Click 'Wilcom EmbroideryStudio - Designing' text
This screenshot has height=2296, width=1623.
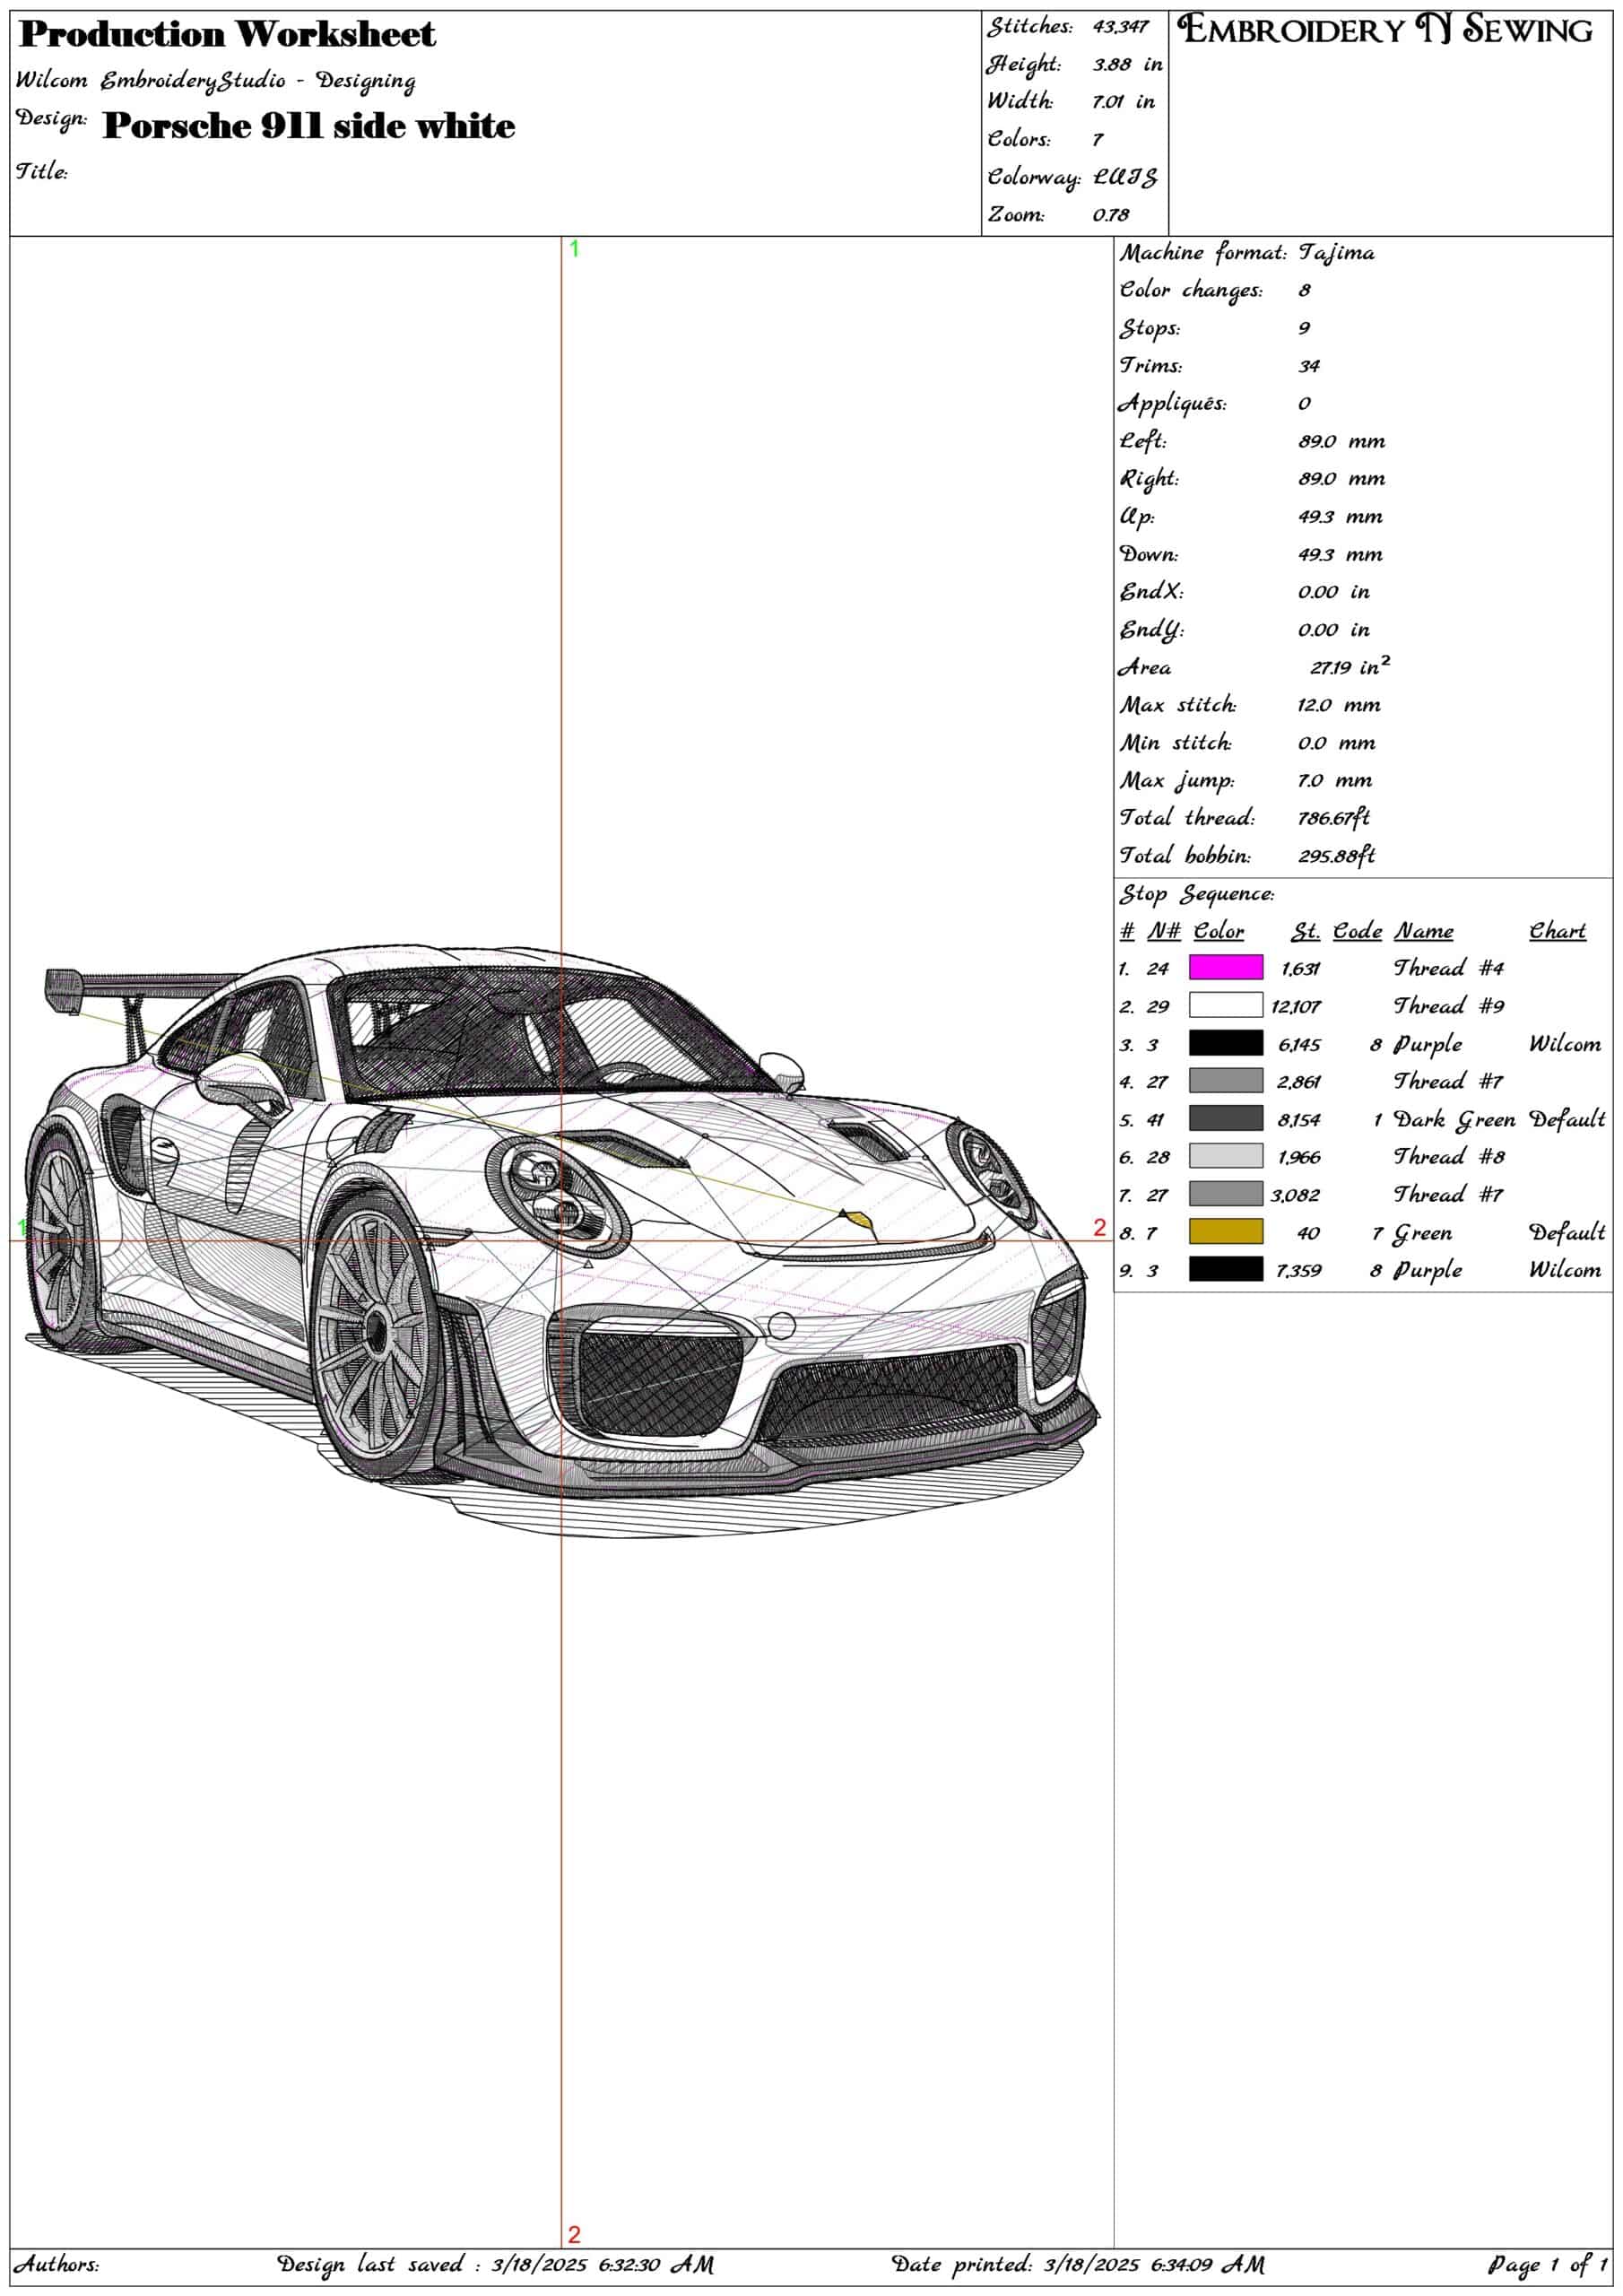point(216,81)
